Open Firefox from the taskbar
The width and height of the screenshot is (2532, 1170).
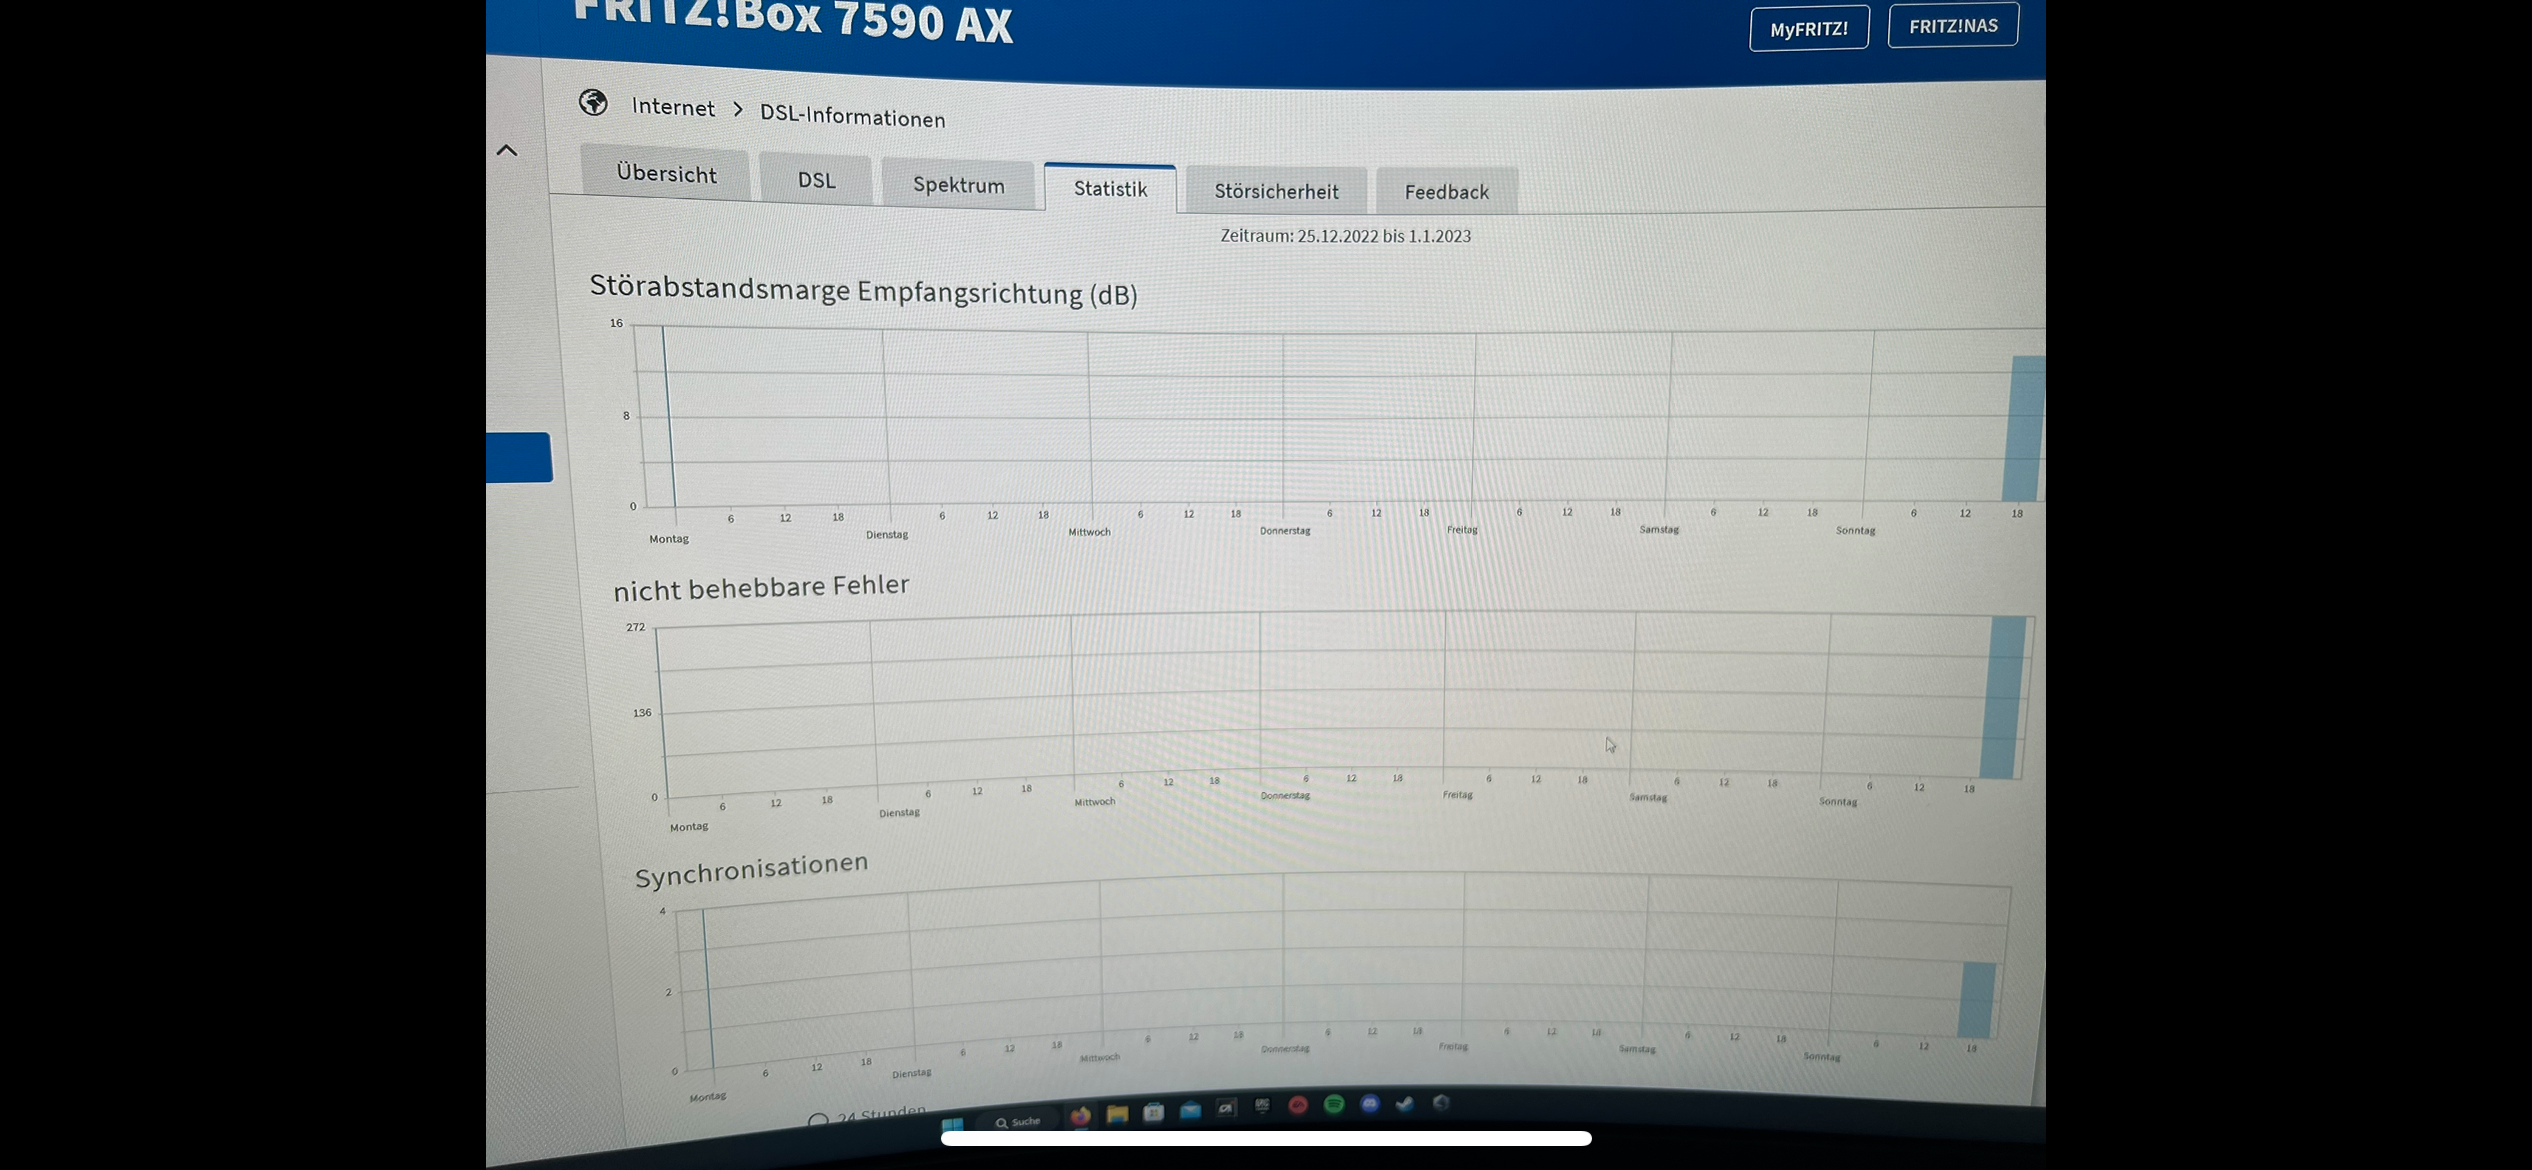coord(1080,1116)
